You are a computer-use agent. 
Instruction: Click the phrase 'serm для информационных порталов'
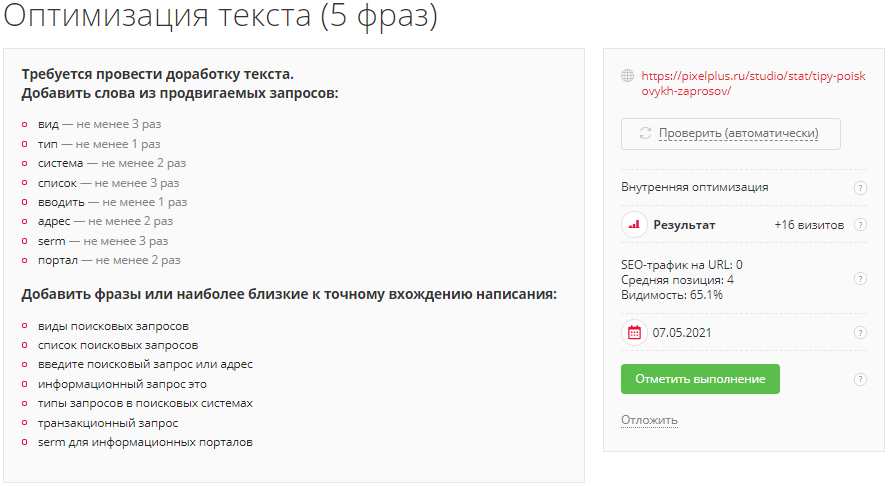pyautogui.click(x=145, y=442)
